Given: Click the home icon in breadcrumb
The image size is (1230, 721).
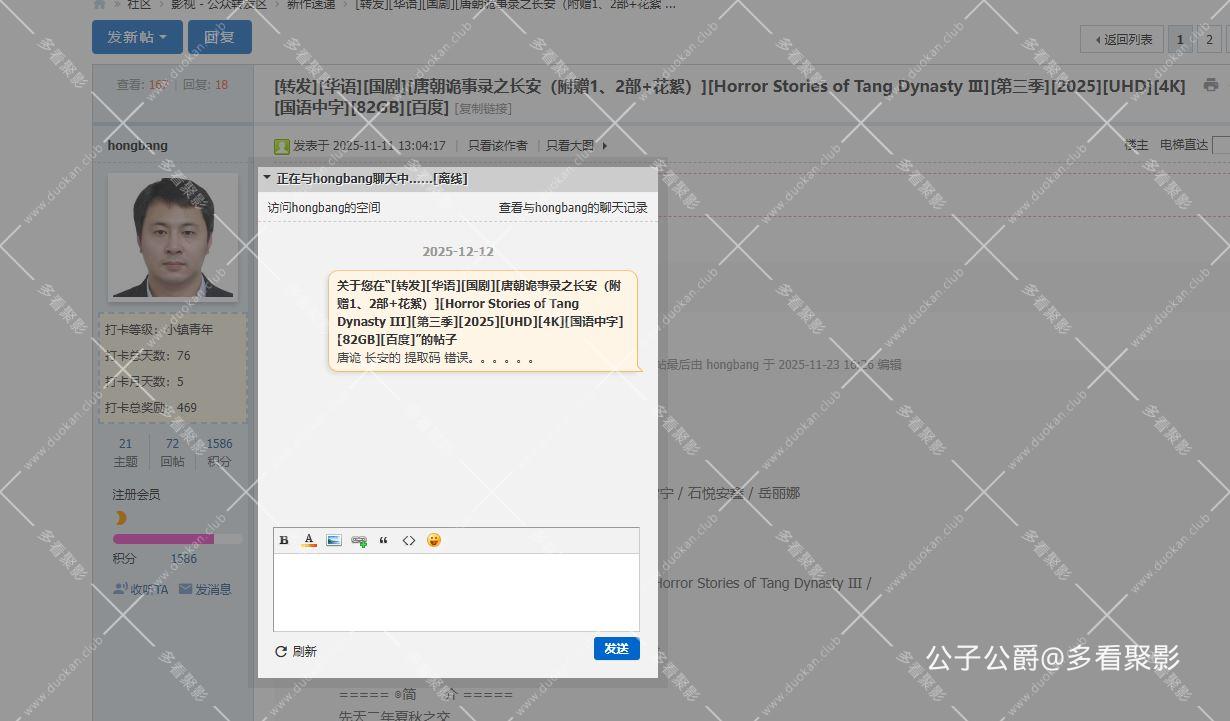Looking at the screenshot, I should [100, 4].
